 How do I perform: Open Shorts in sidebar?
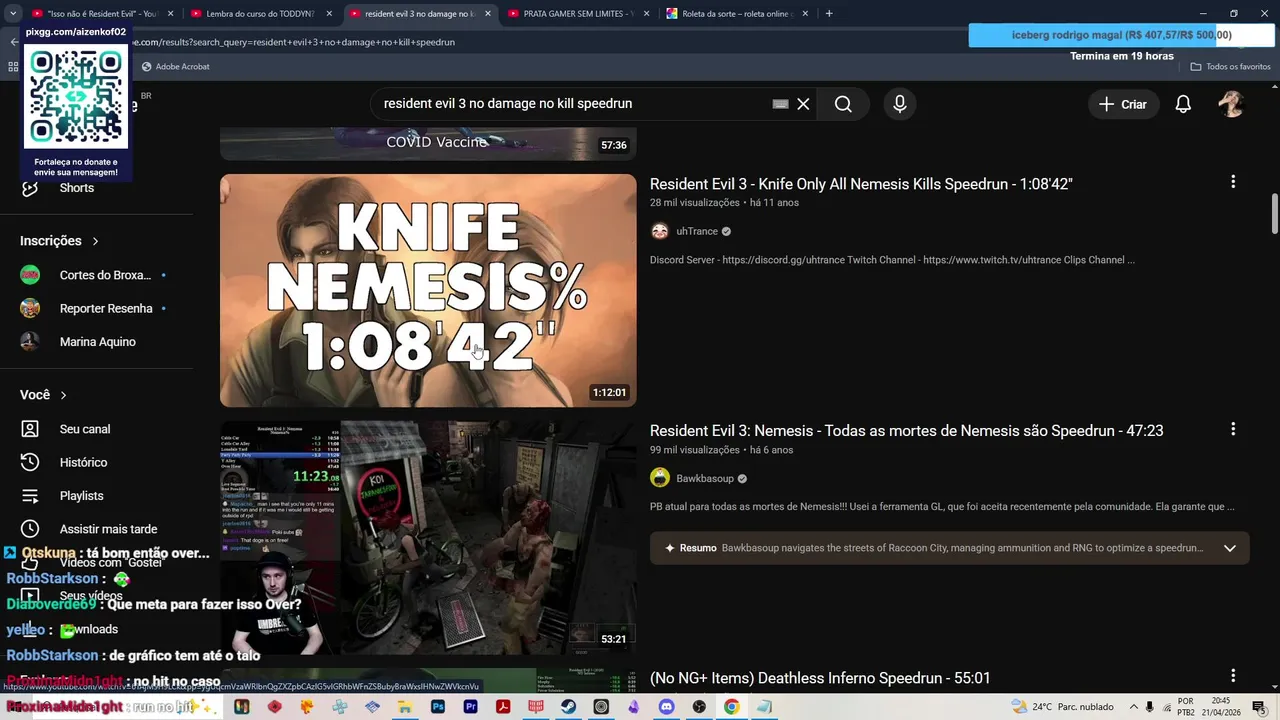pyautogui.click(x=76, y=188)
